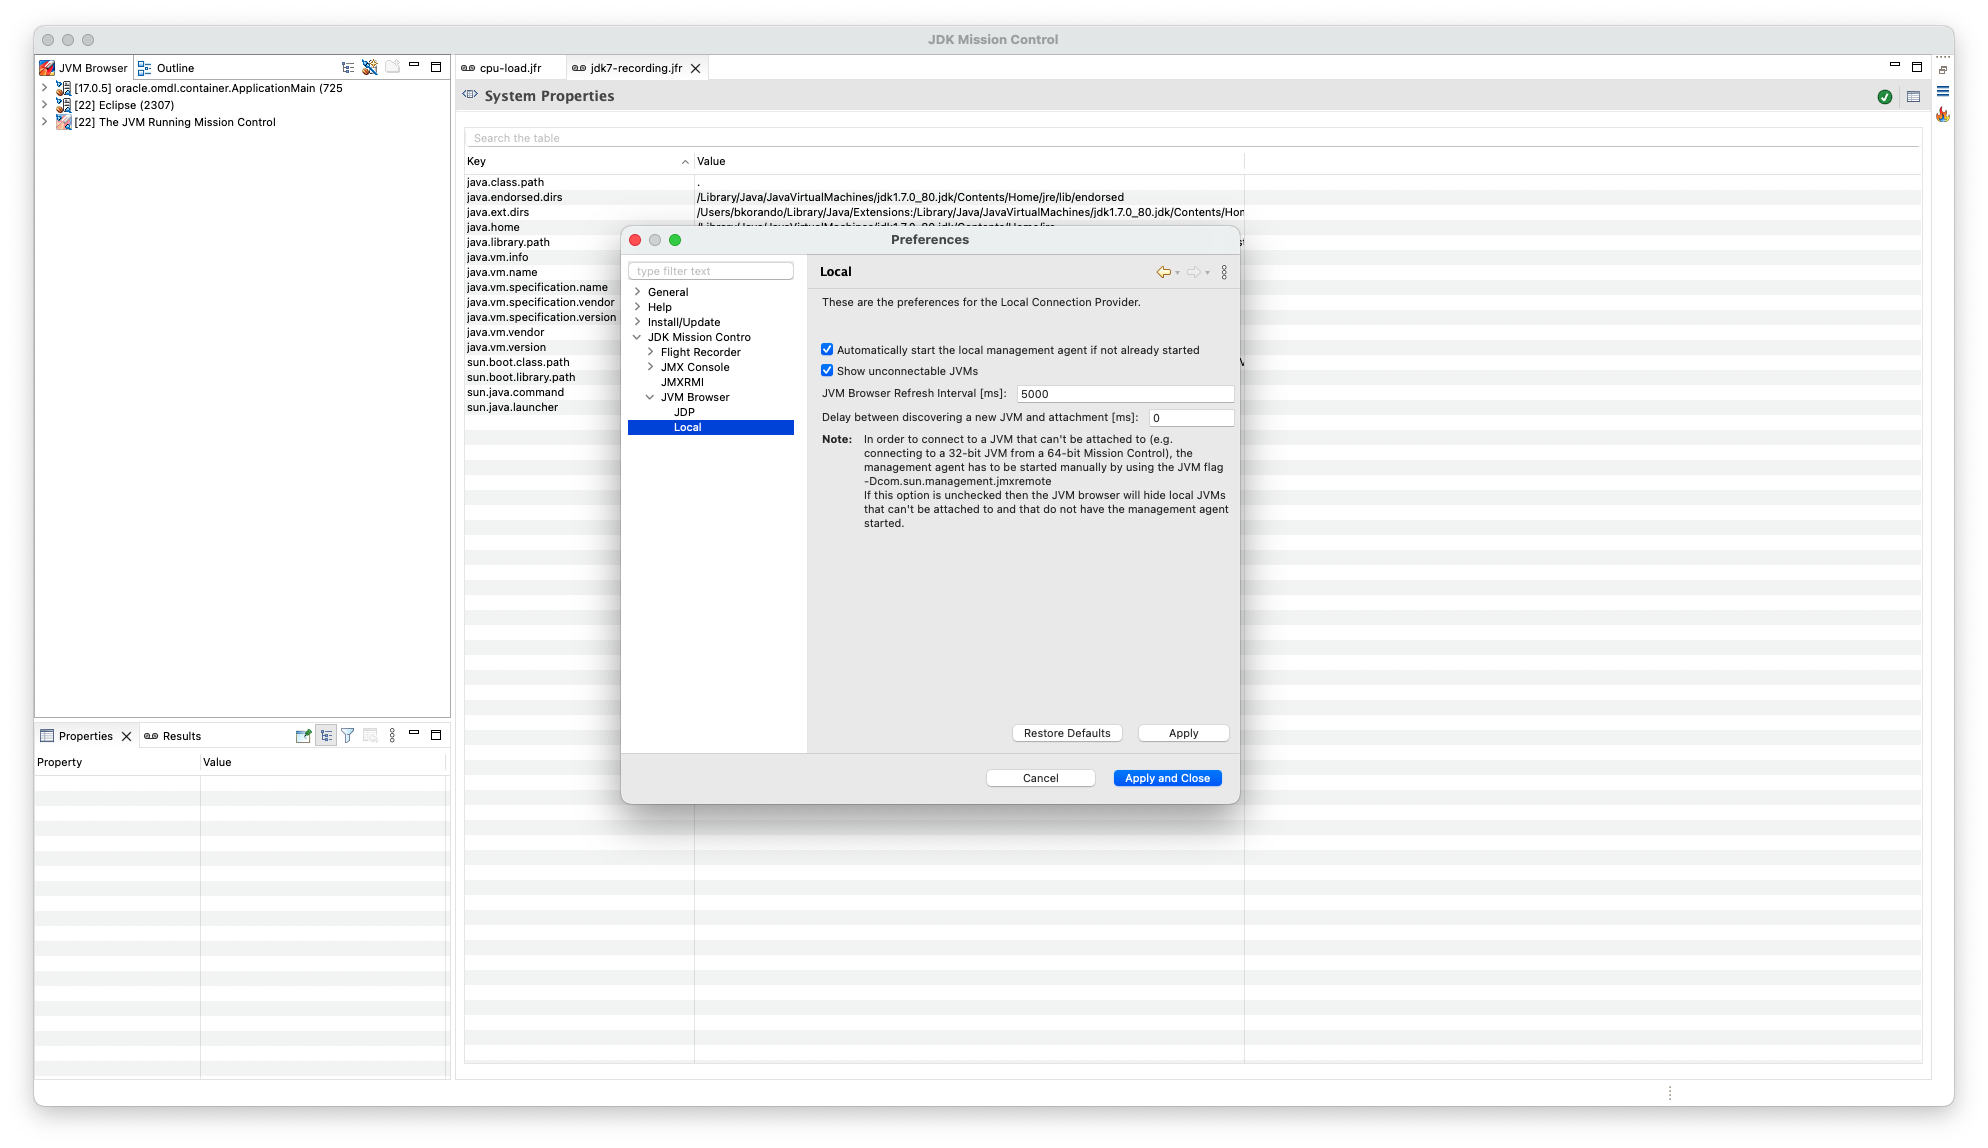Click the back arrow in Preferences dialog
The image size is (1988, 1148).
pos(1164,272)
